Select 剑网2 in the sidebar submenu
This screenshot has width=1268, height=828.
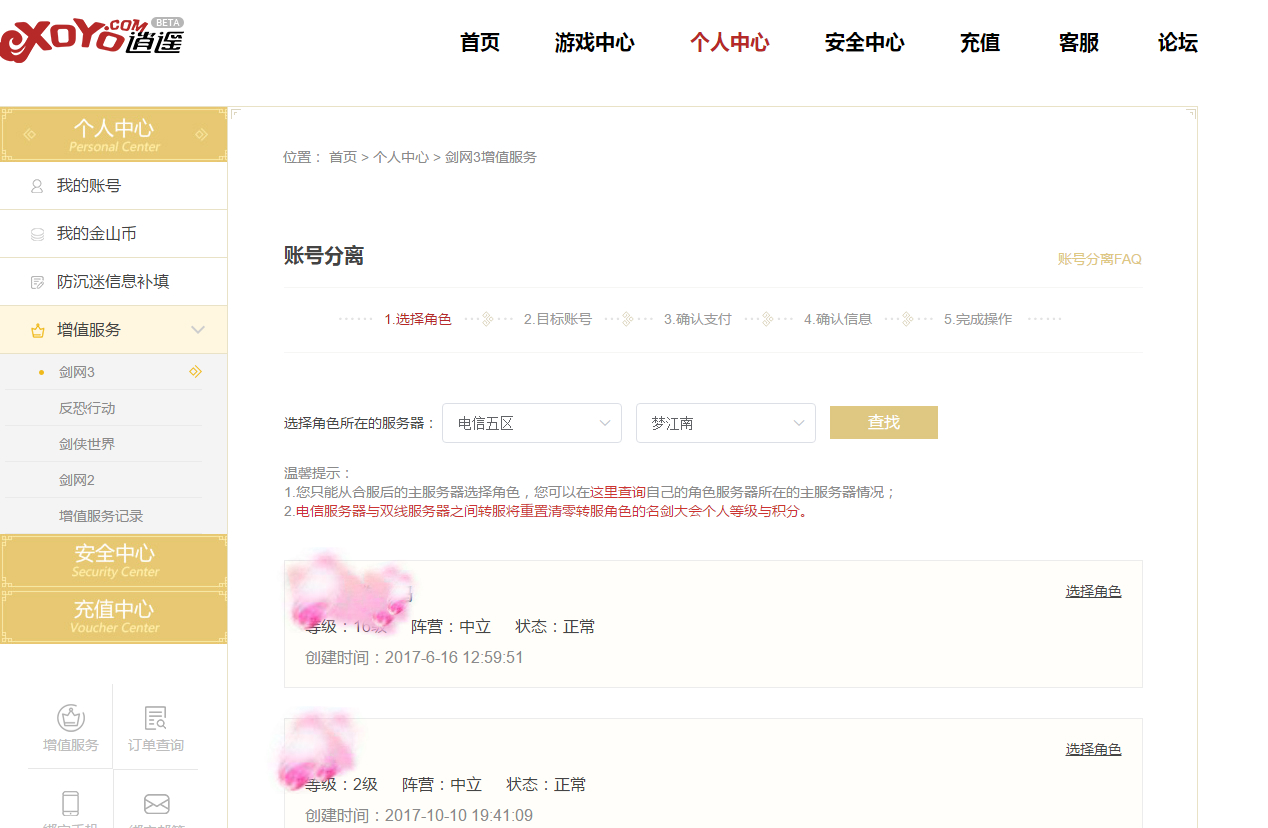tap(77, 480)
